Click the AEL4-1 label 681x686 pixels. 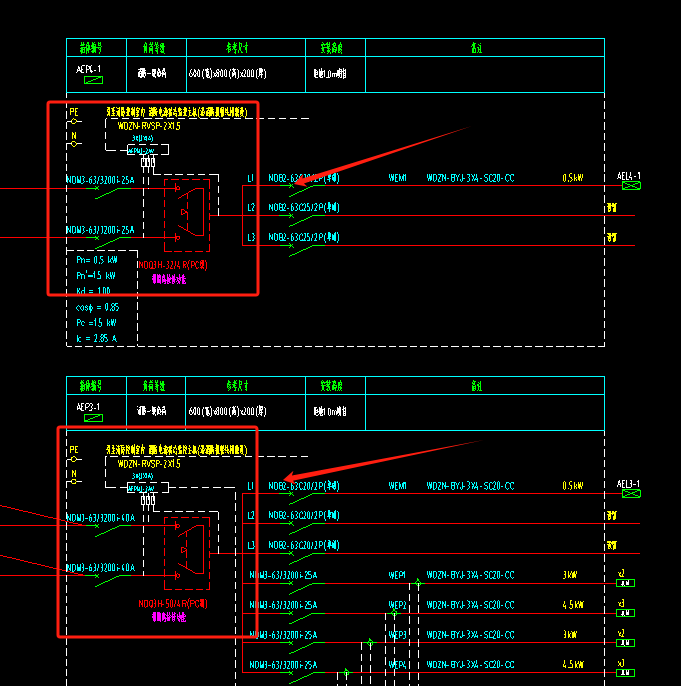pos(629,176)
